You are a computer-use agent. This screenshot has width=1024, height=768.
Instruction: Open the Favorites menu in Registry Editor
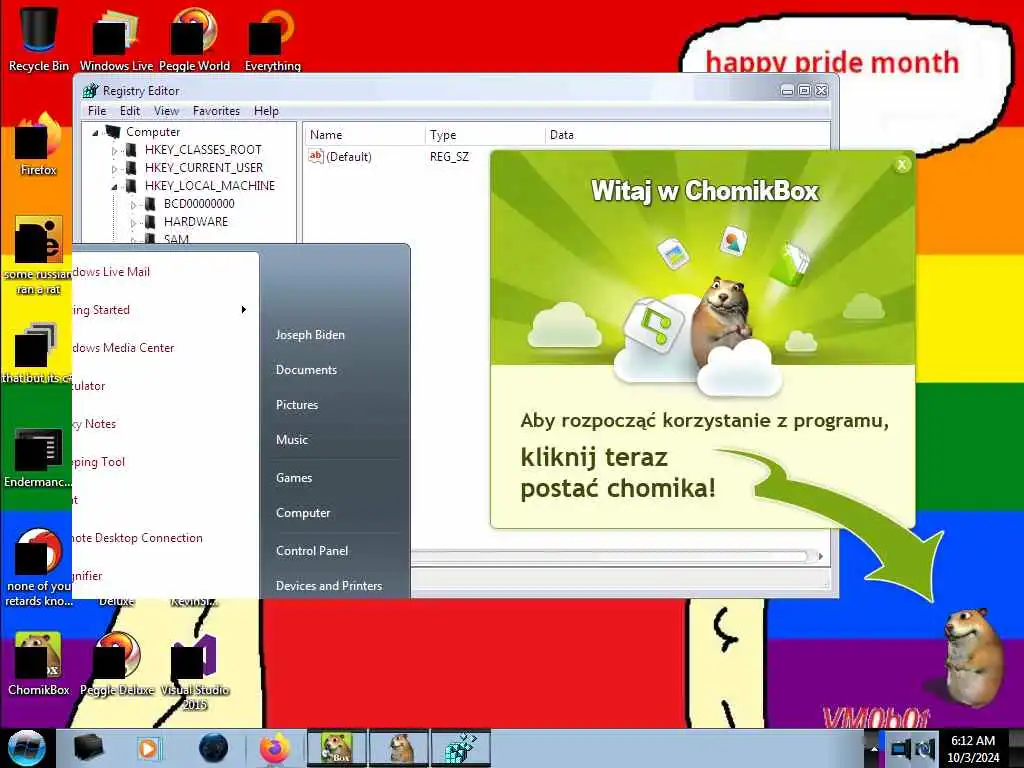[x=216, y=111]
